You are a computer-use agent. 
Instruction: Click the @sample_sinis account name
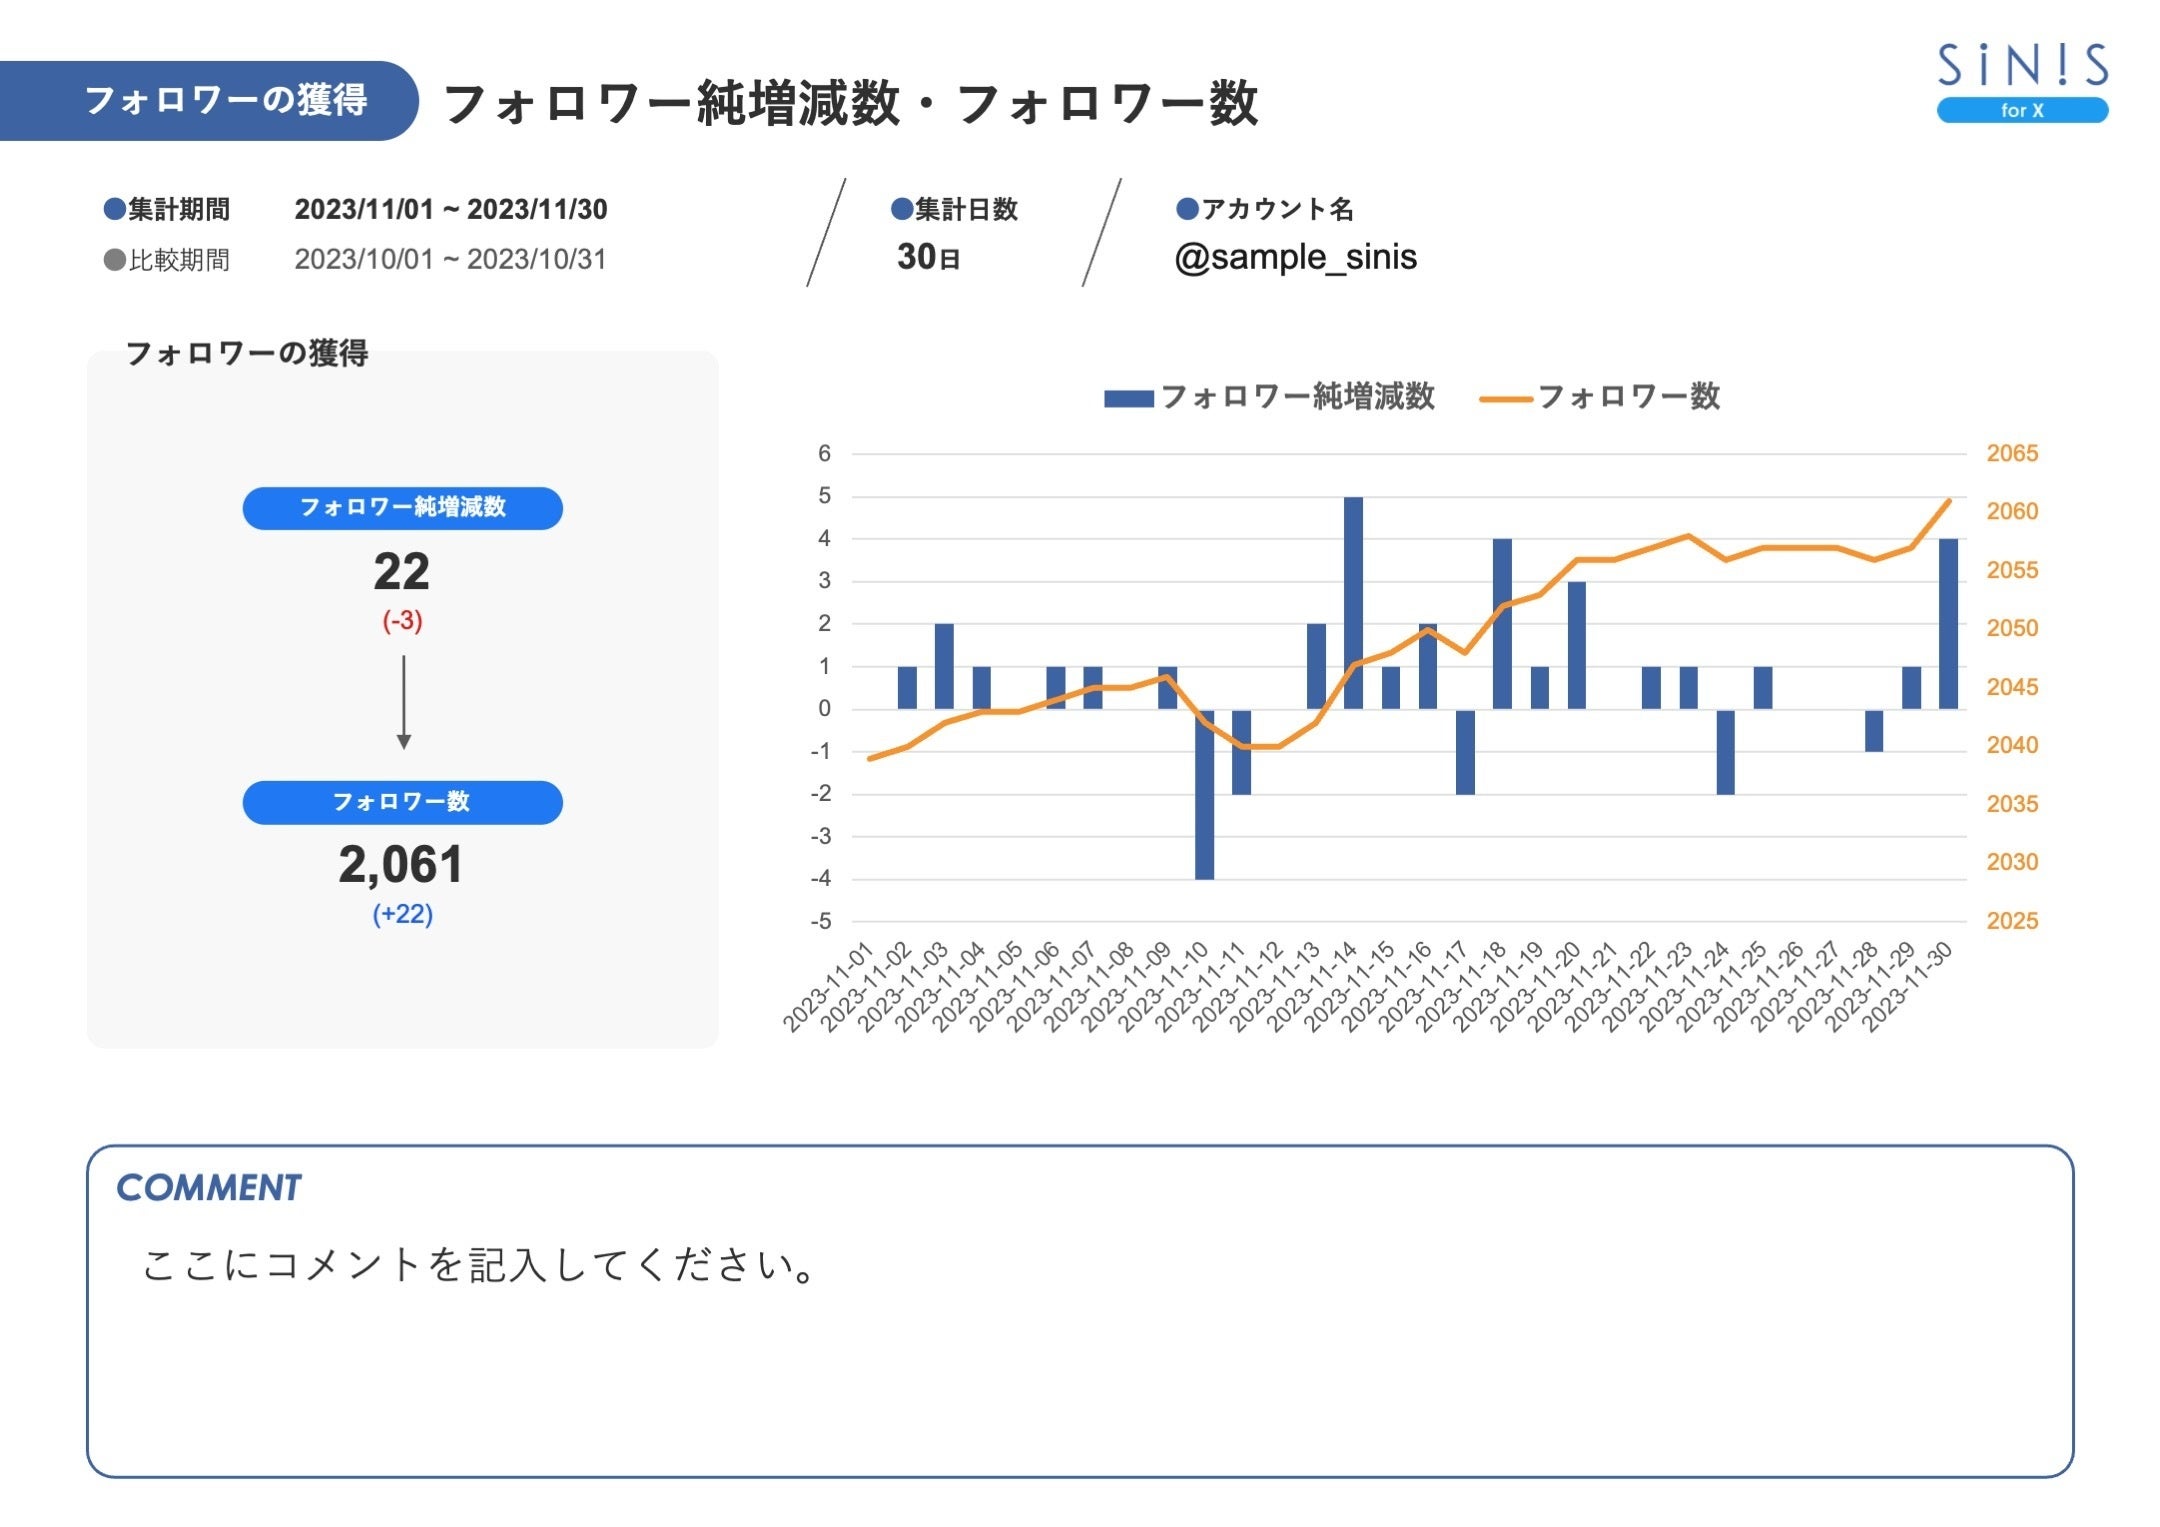1295,258
